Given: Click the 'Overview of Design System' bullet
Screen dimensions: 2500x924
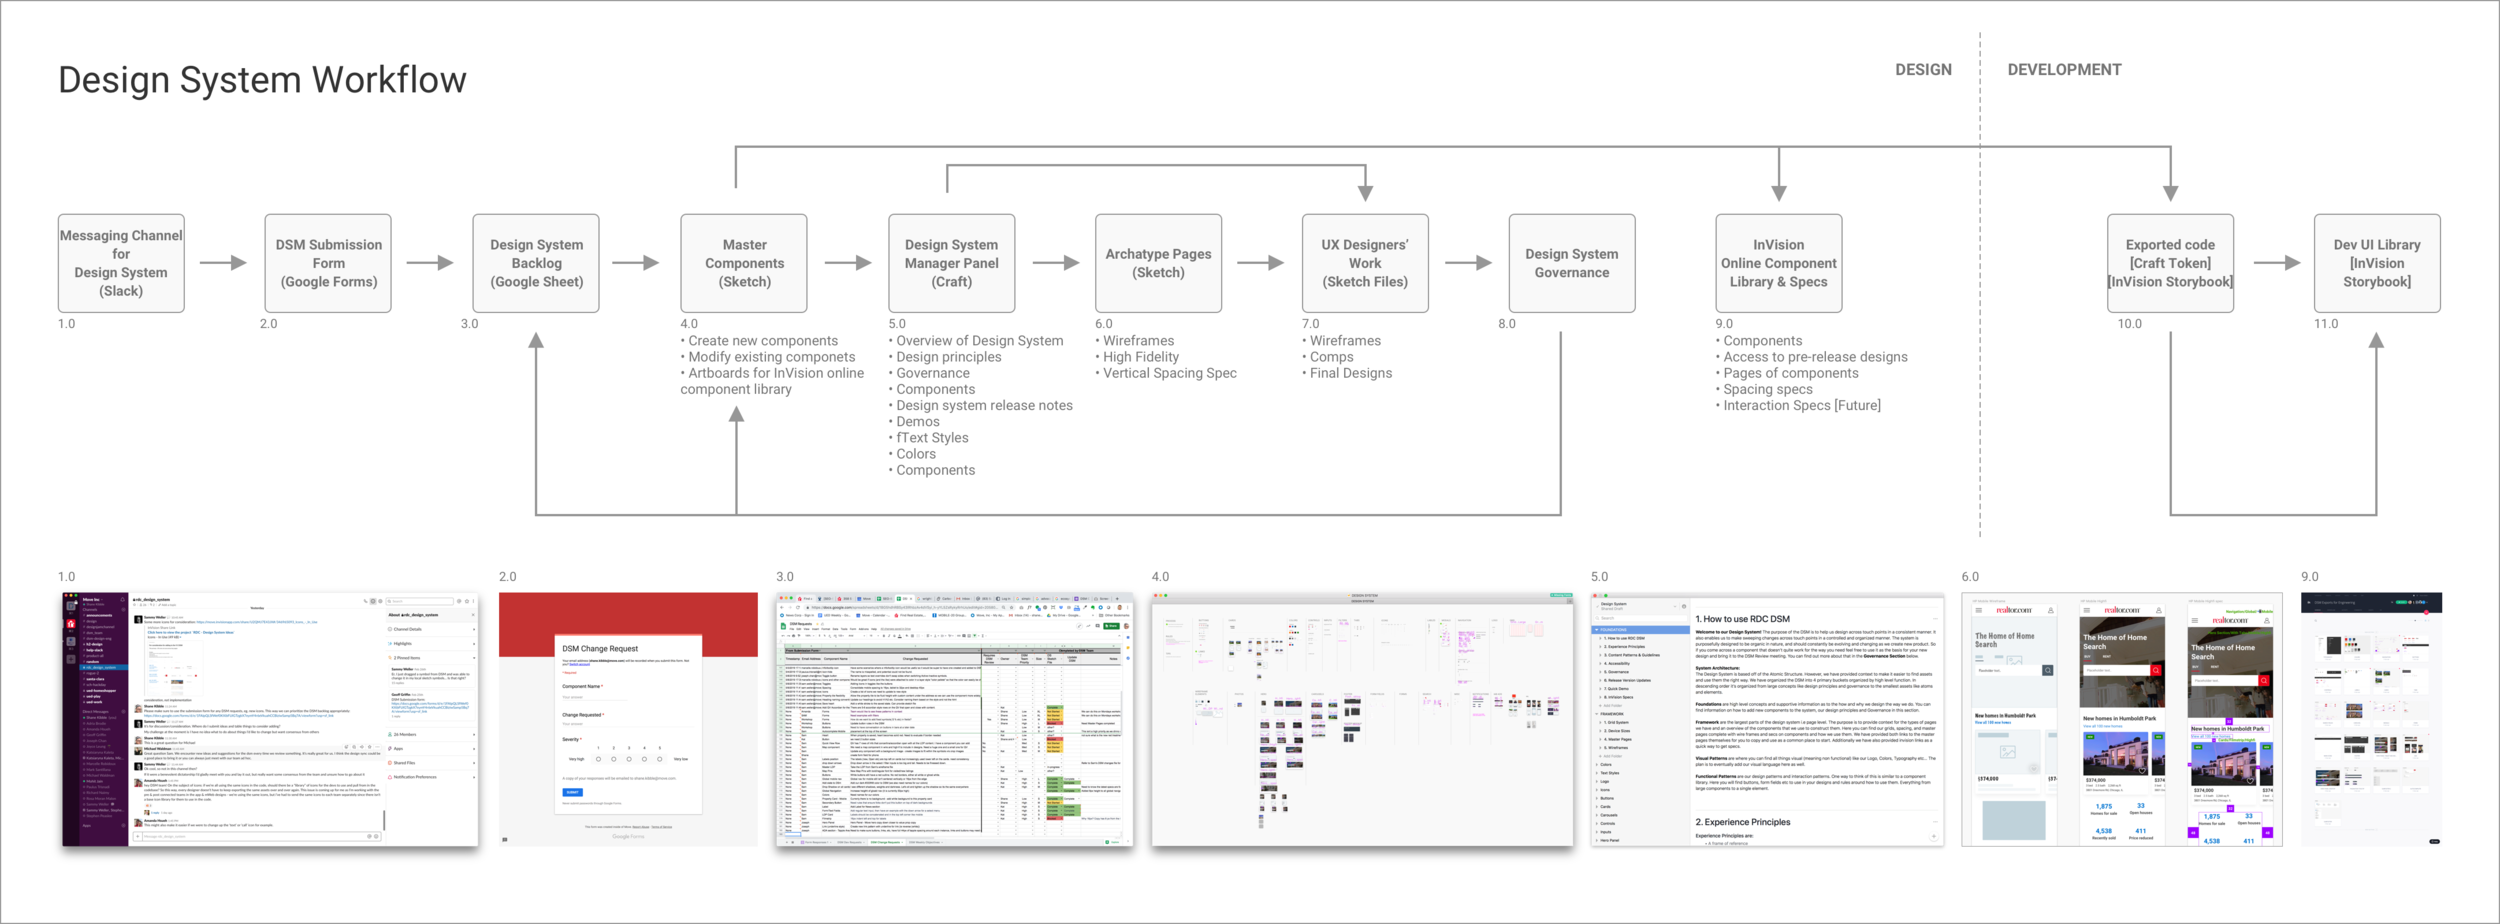Looking at the screenshot, I should [x=976, y=341].
